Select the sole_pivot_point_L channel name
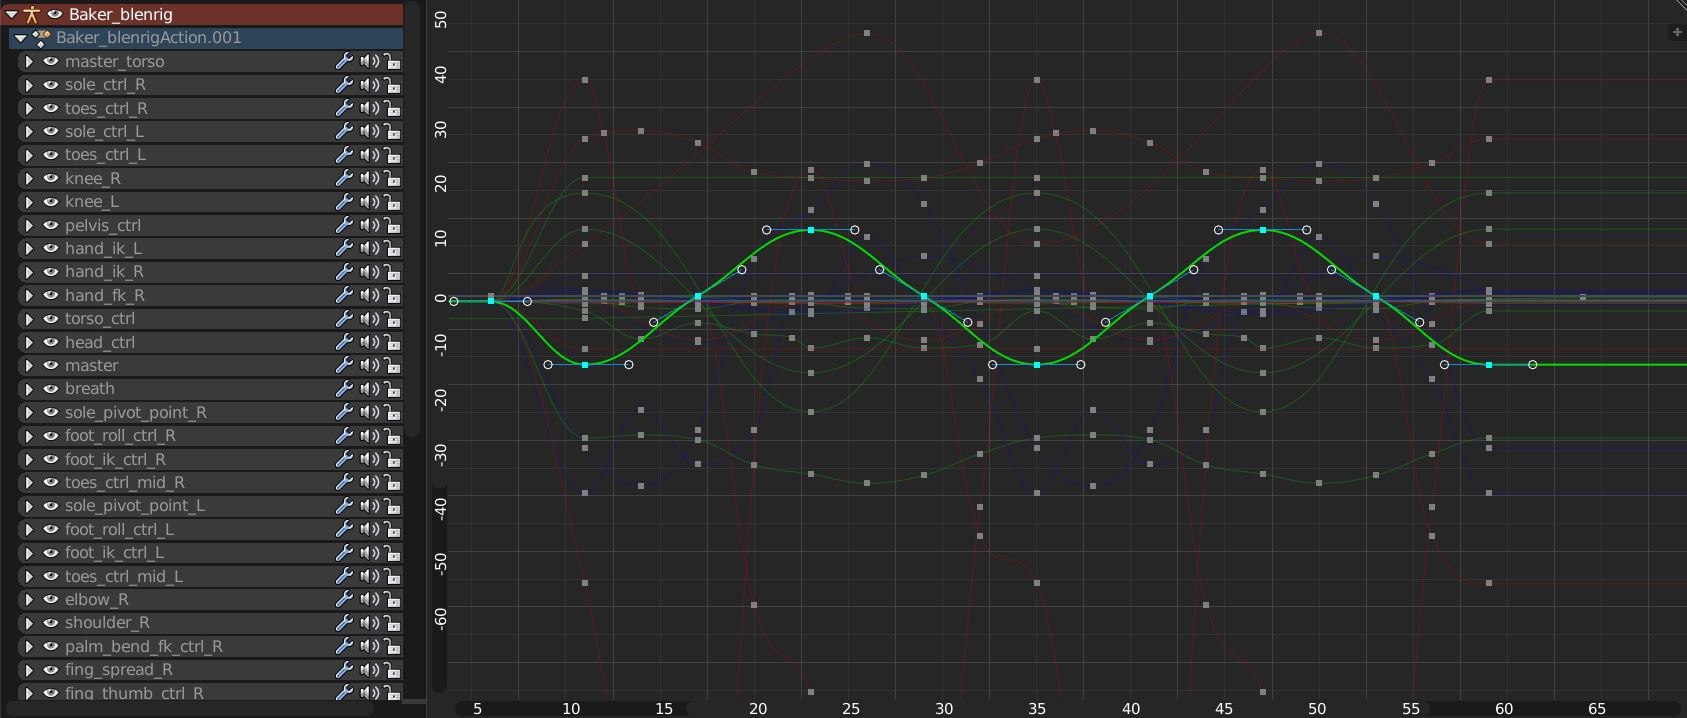 click(x=135, y=506)
